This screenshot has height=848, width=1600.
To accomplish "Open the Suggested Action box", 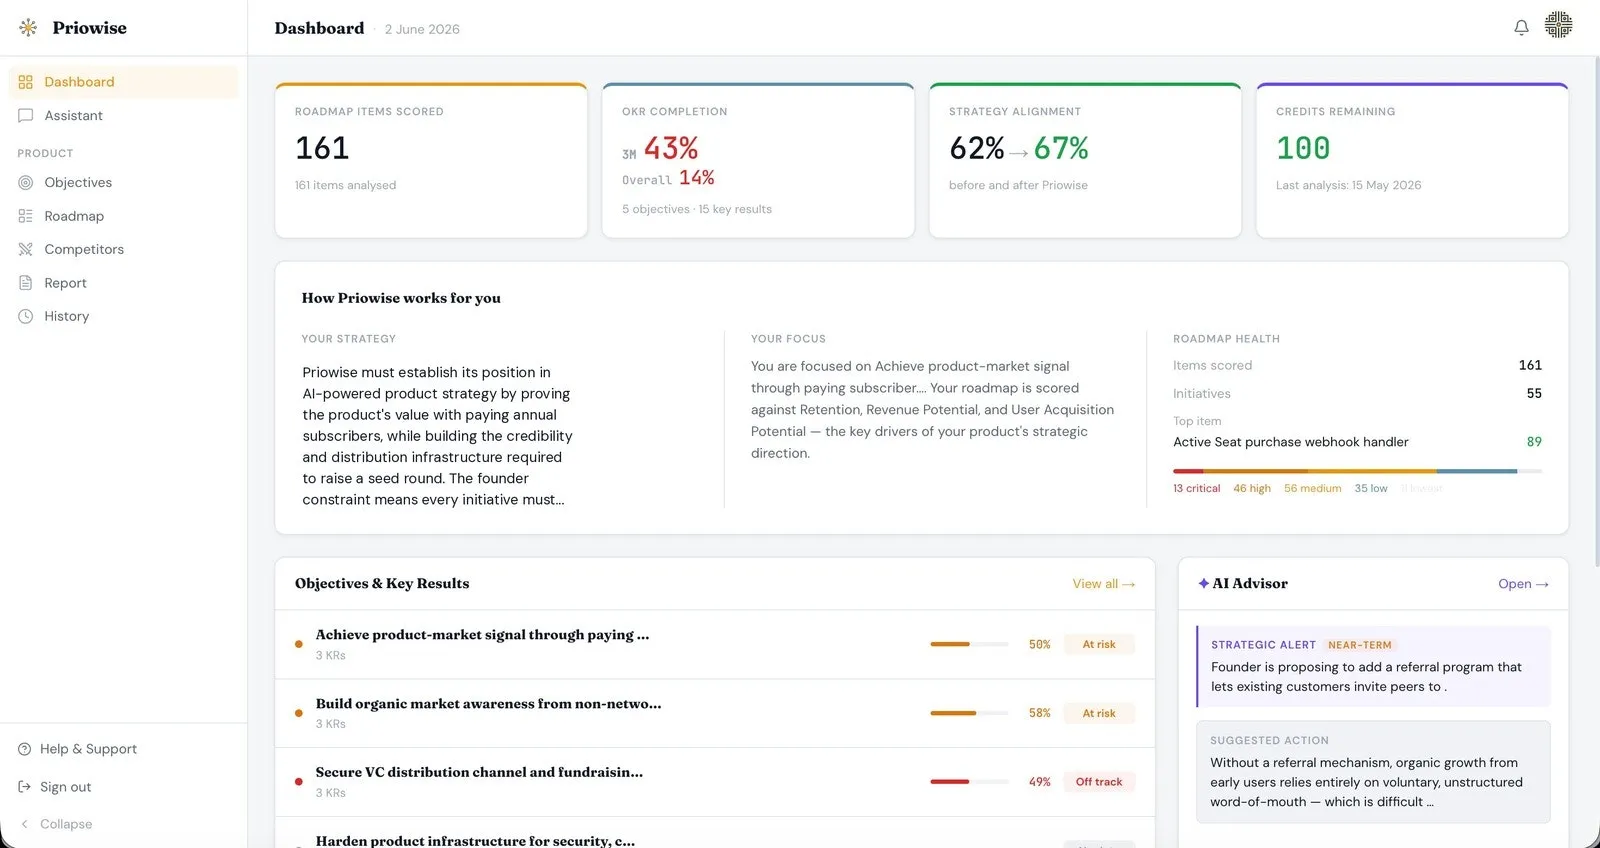I will (1373, 772).
